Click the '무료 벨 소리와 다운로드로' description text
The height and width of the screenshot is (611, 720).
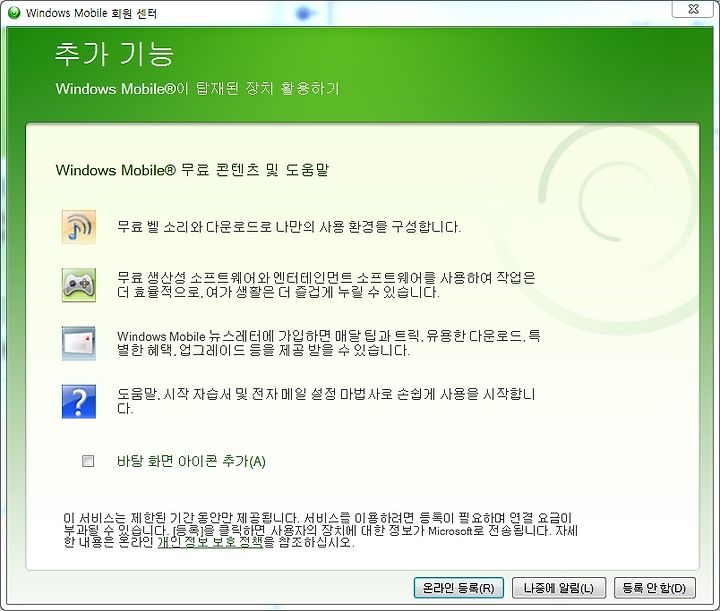click(x=289, y=227)
